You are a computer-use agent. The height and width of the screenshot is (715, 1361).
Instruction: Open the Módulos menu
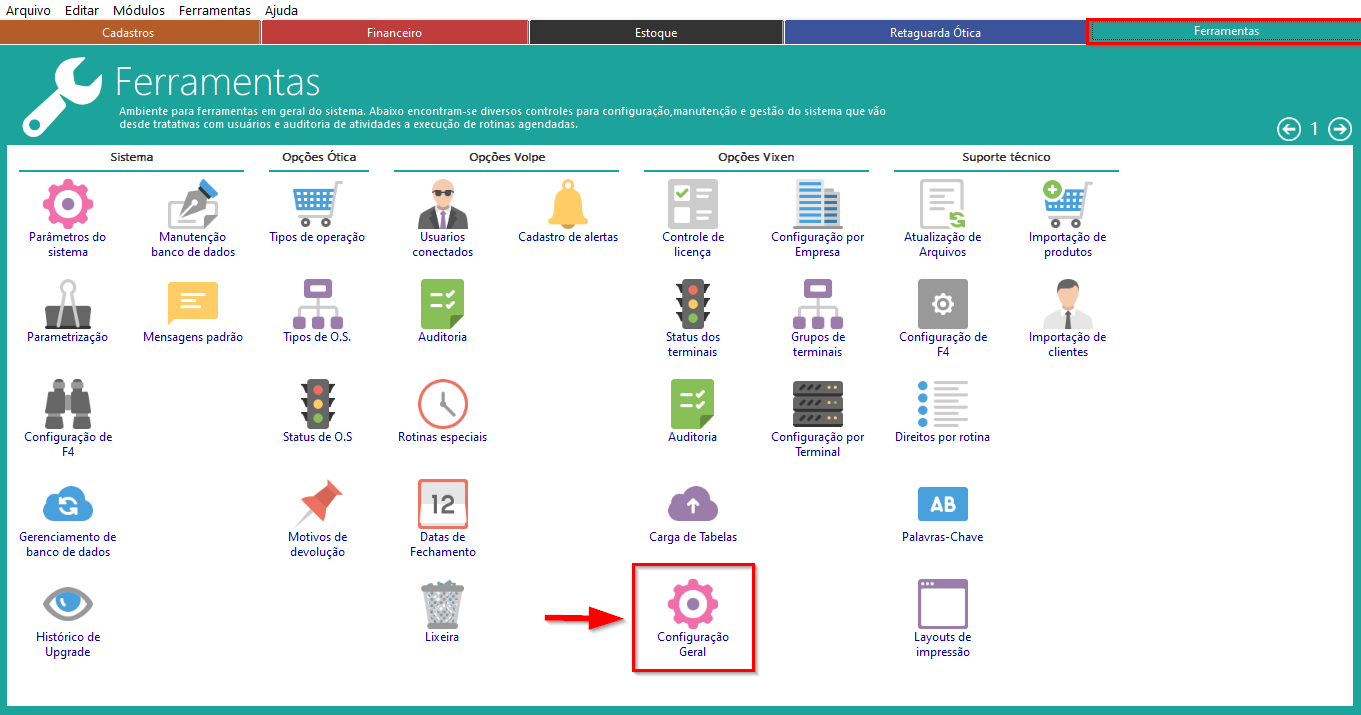138,10
